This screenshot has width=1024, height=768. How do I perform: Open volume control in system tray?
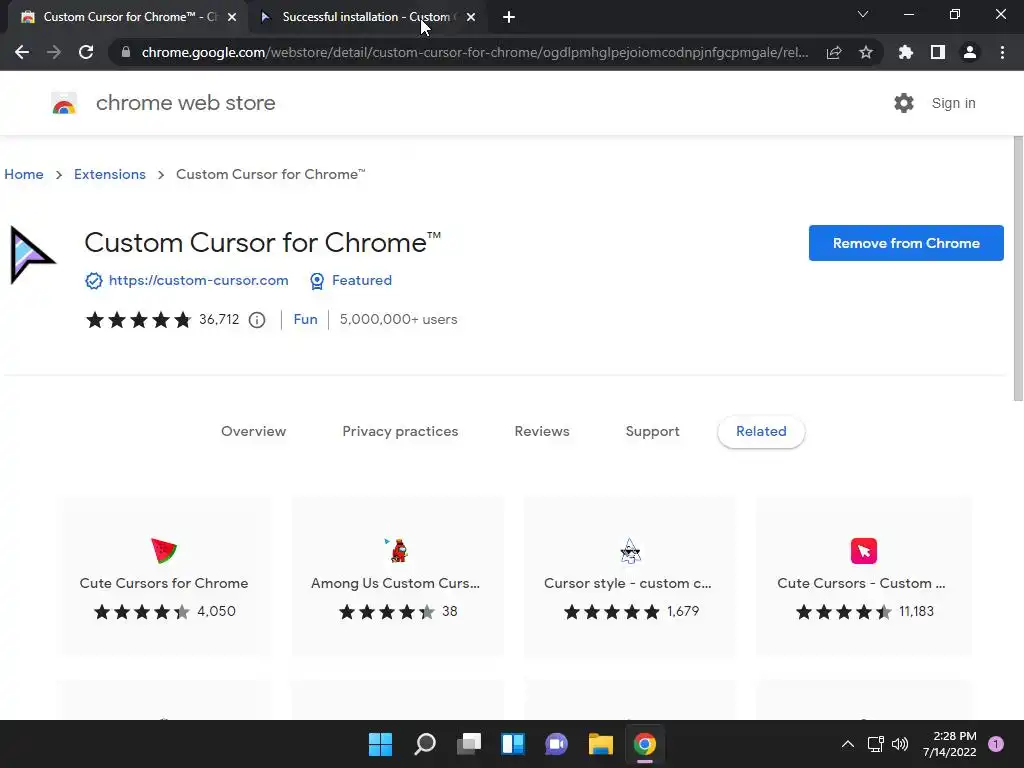(x=900, y=744)
